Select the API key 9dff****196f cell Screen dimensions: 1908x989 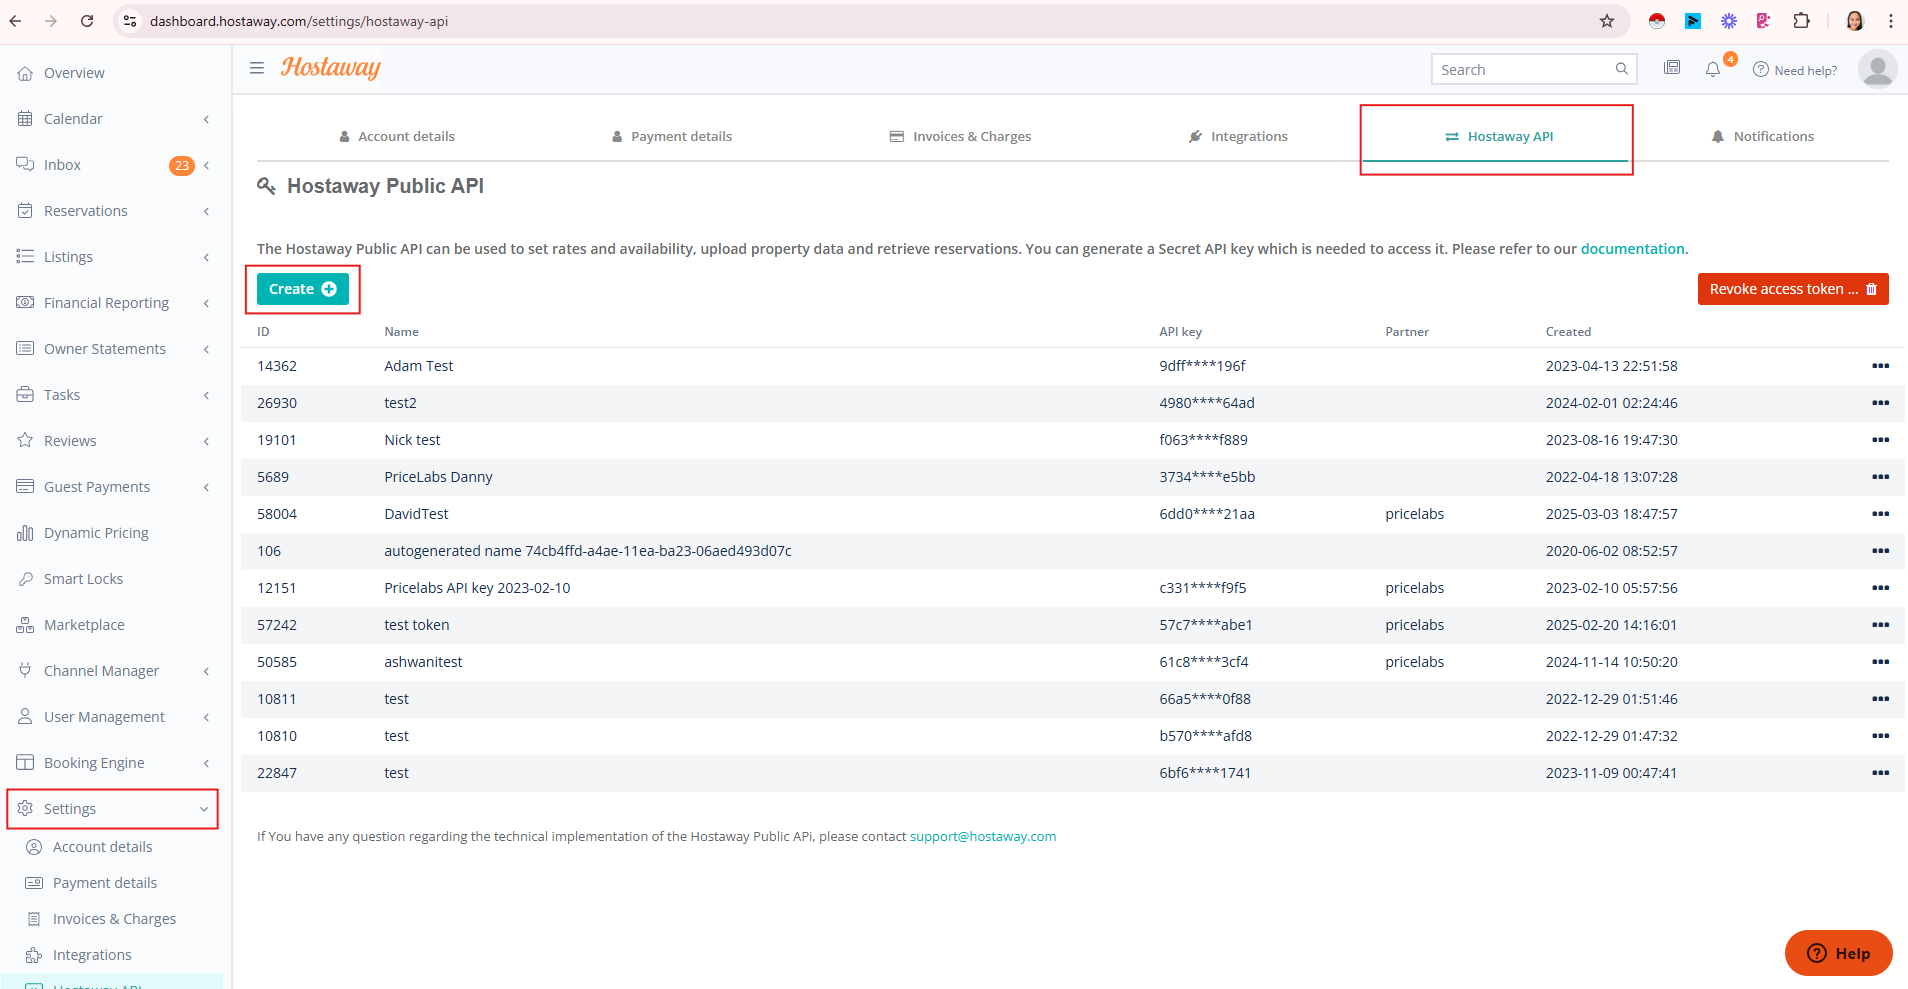point(1202,366)
